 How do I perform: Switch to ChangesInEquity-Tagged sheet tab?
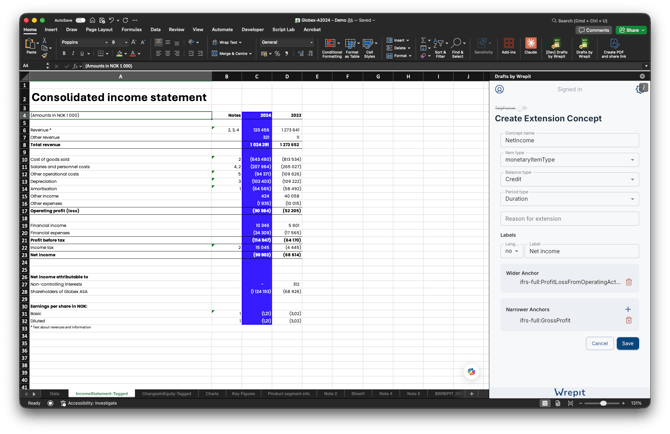click(166, 393)
